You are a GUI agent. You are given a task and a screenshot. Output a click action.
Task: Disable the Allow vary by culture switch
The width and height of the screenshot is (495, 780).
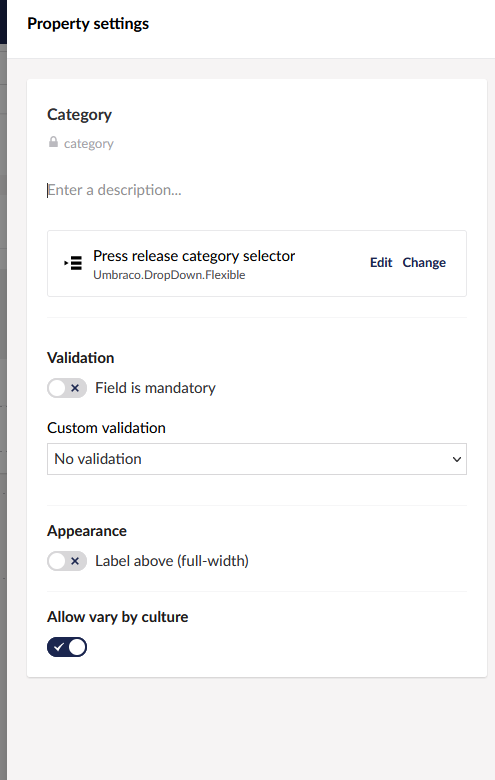pos(67,647)
